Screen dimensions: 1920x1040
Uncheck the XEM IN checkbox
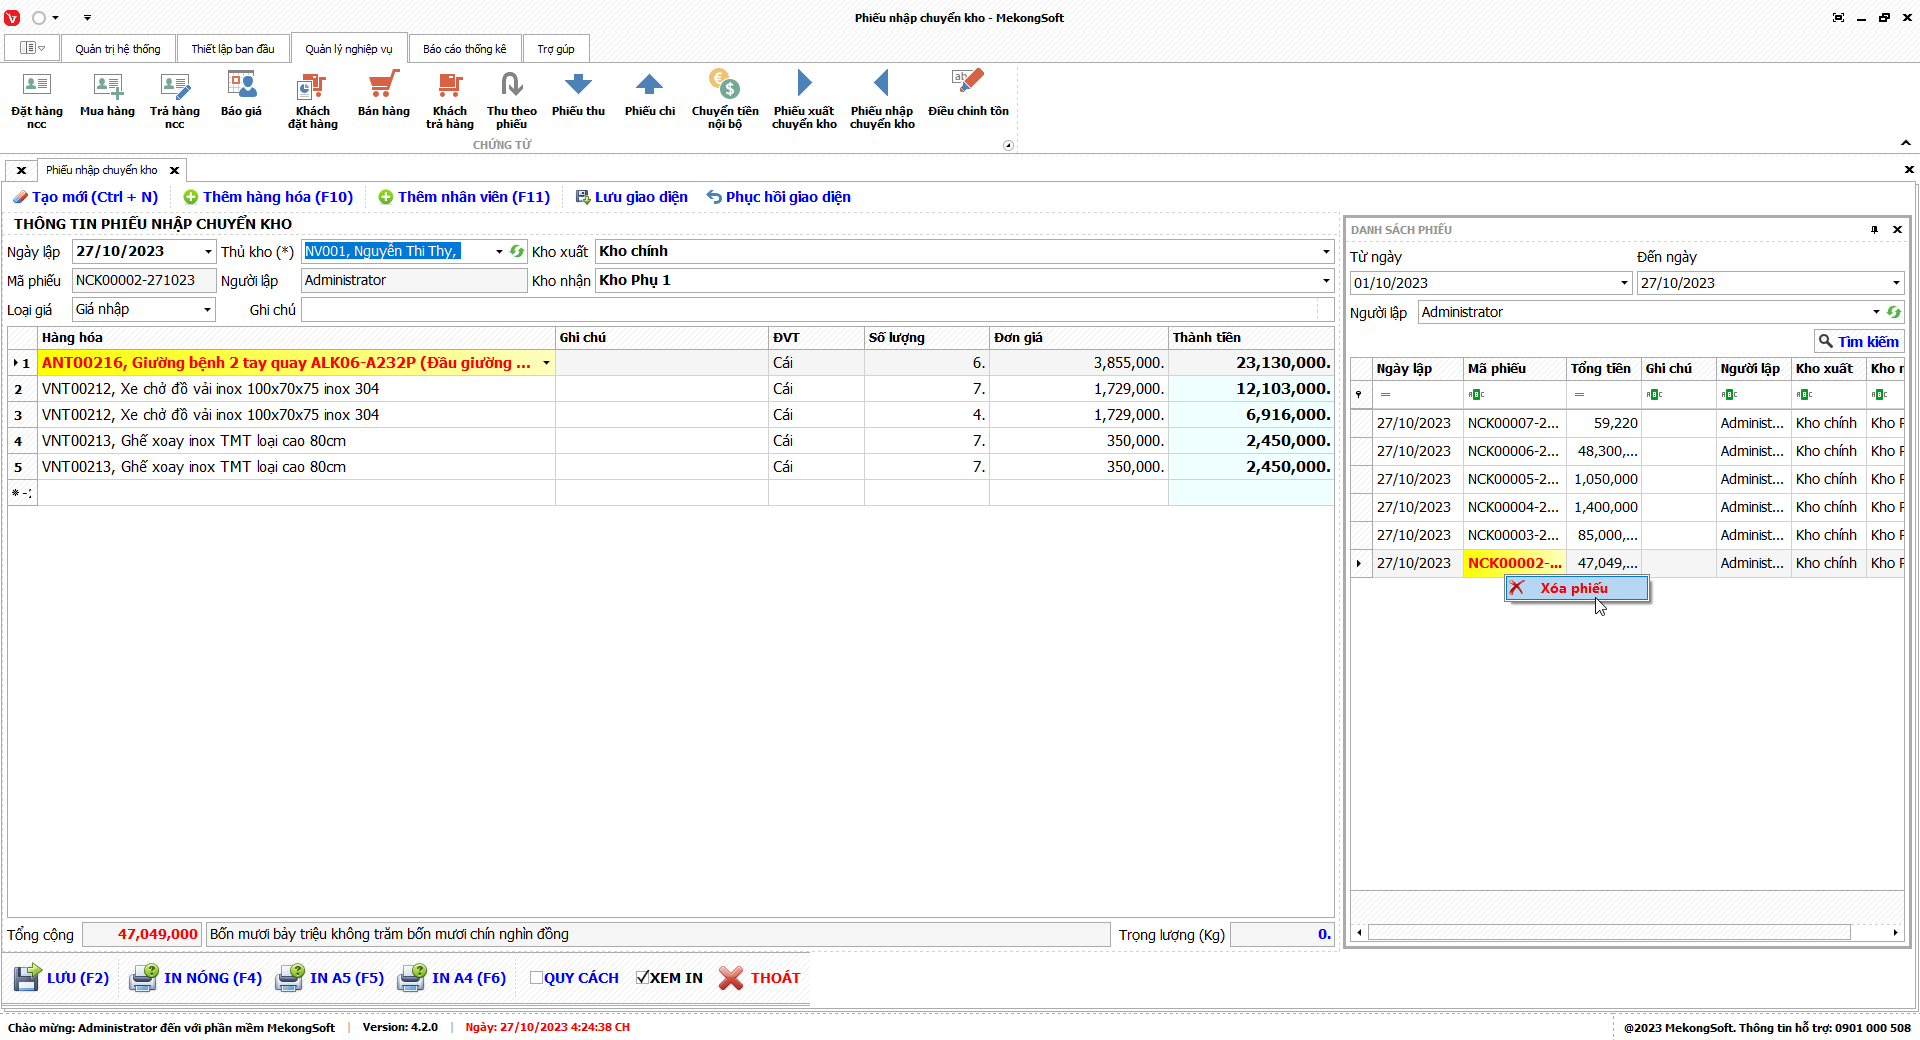(642, 978)
